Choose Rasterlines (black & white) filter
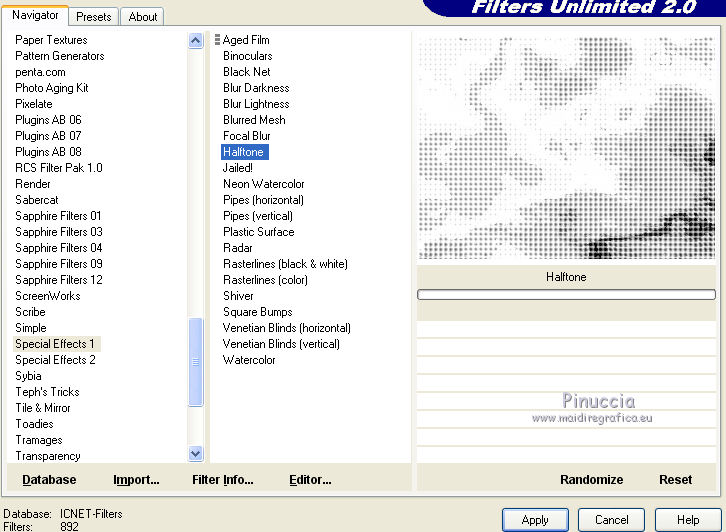 [x=285, y=264]
